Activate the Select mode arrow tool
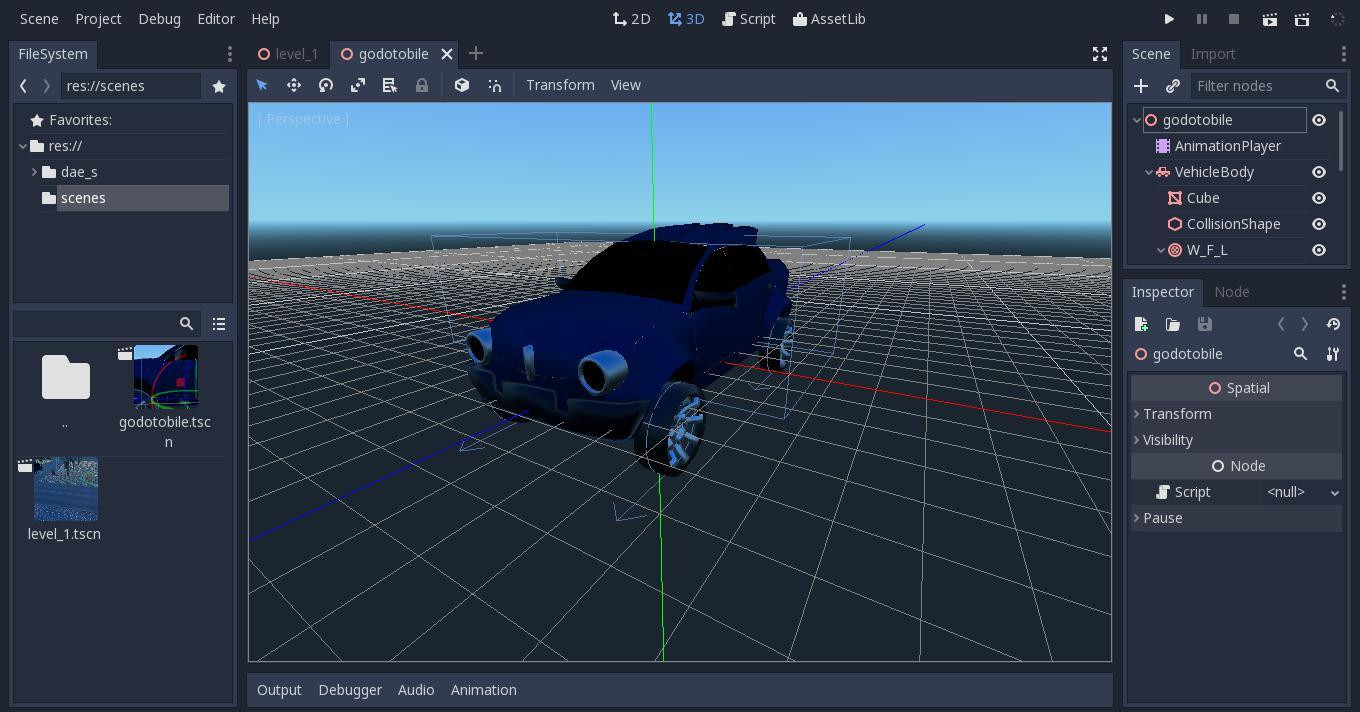 click(x=262, y=85)
